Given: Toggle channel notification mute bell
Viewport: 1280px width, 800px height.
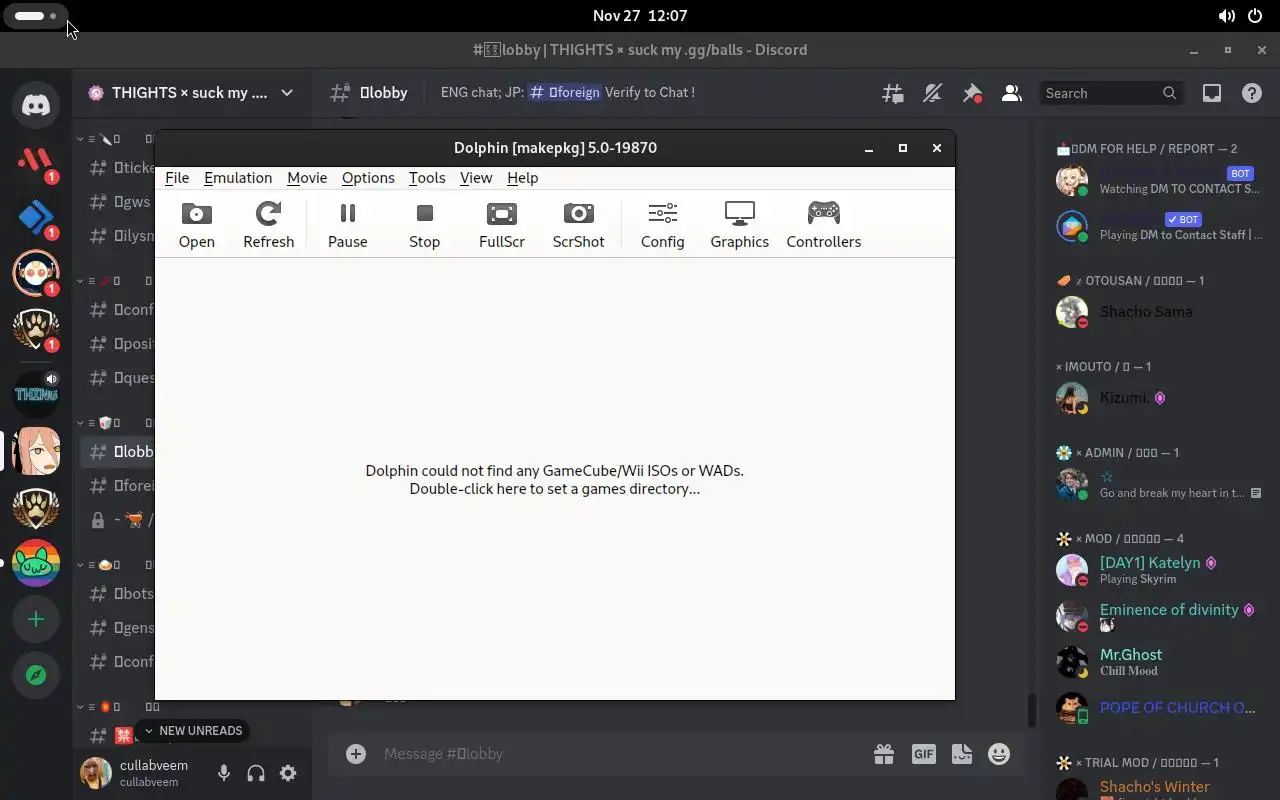Looking at the screenshot, I should point(932,93).
